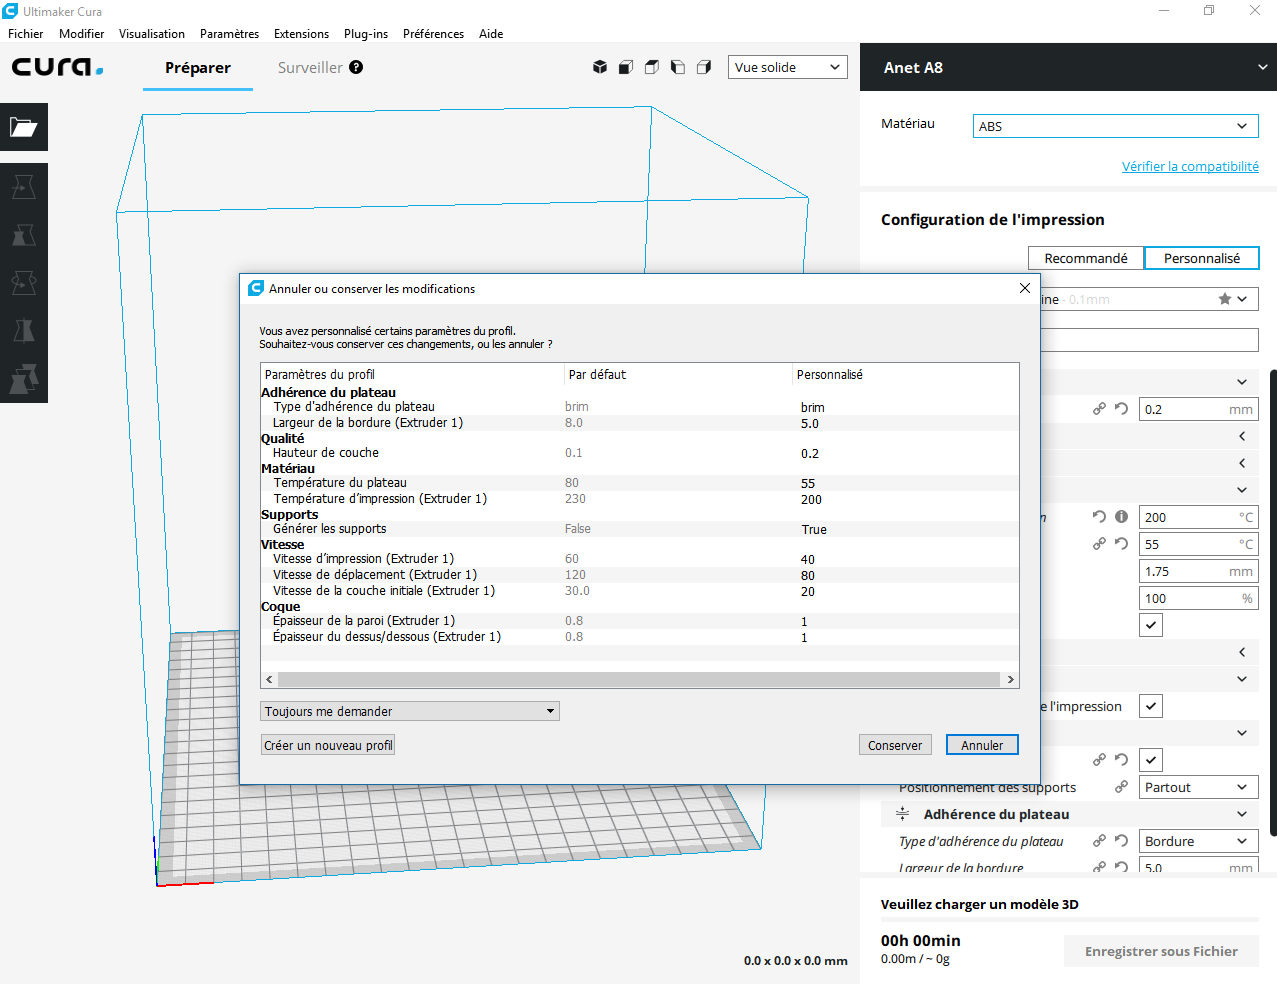Image resolution: width=1277 pixels, height=984 pixels.
Task: Click the link icon beside Positionnement des supports
Action: [x=1121, y=787]
